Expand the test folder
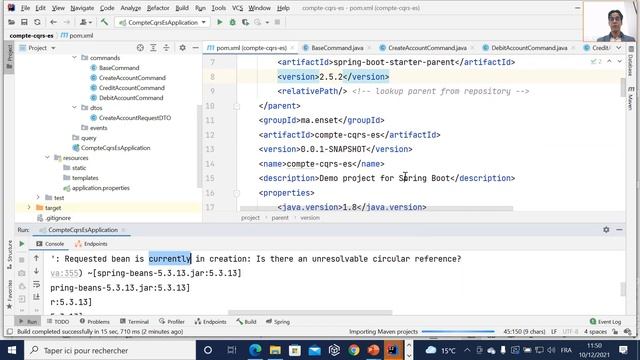Screen dimensions: 640x360 point(38,197)
